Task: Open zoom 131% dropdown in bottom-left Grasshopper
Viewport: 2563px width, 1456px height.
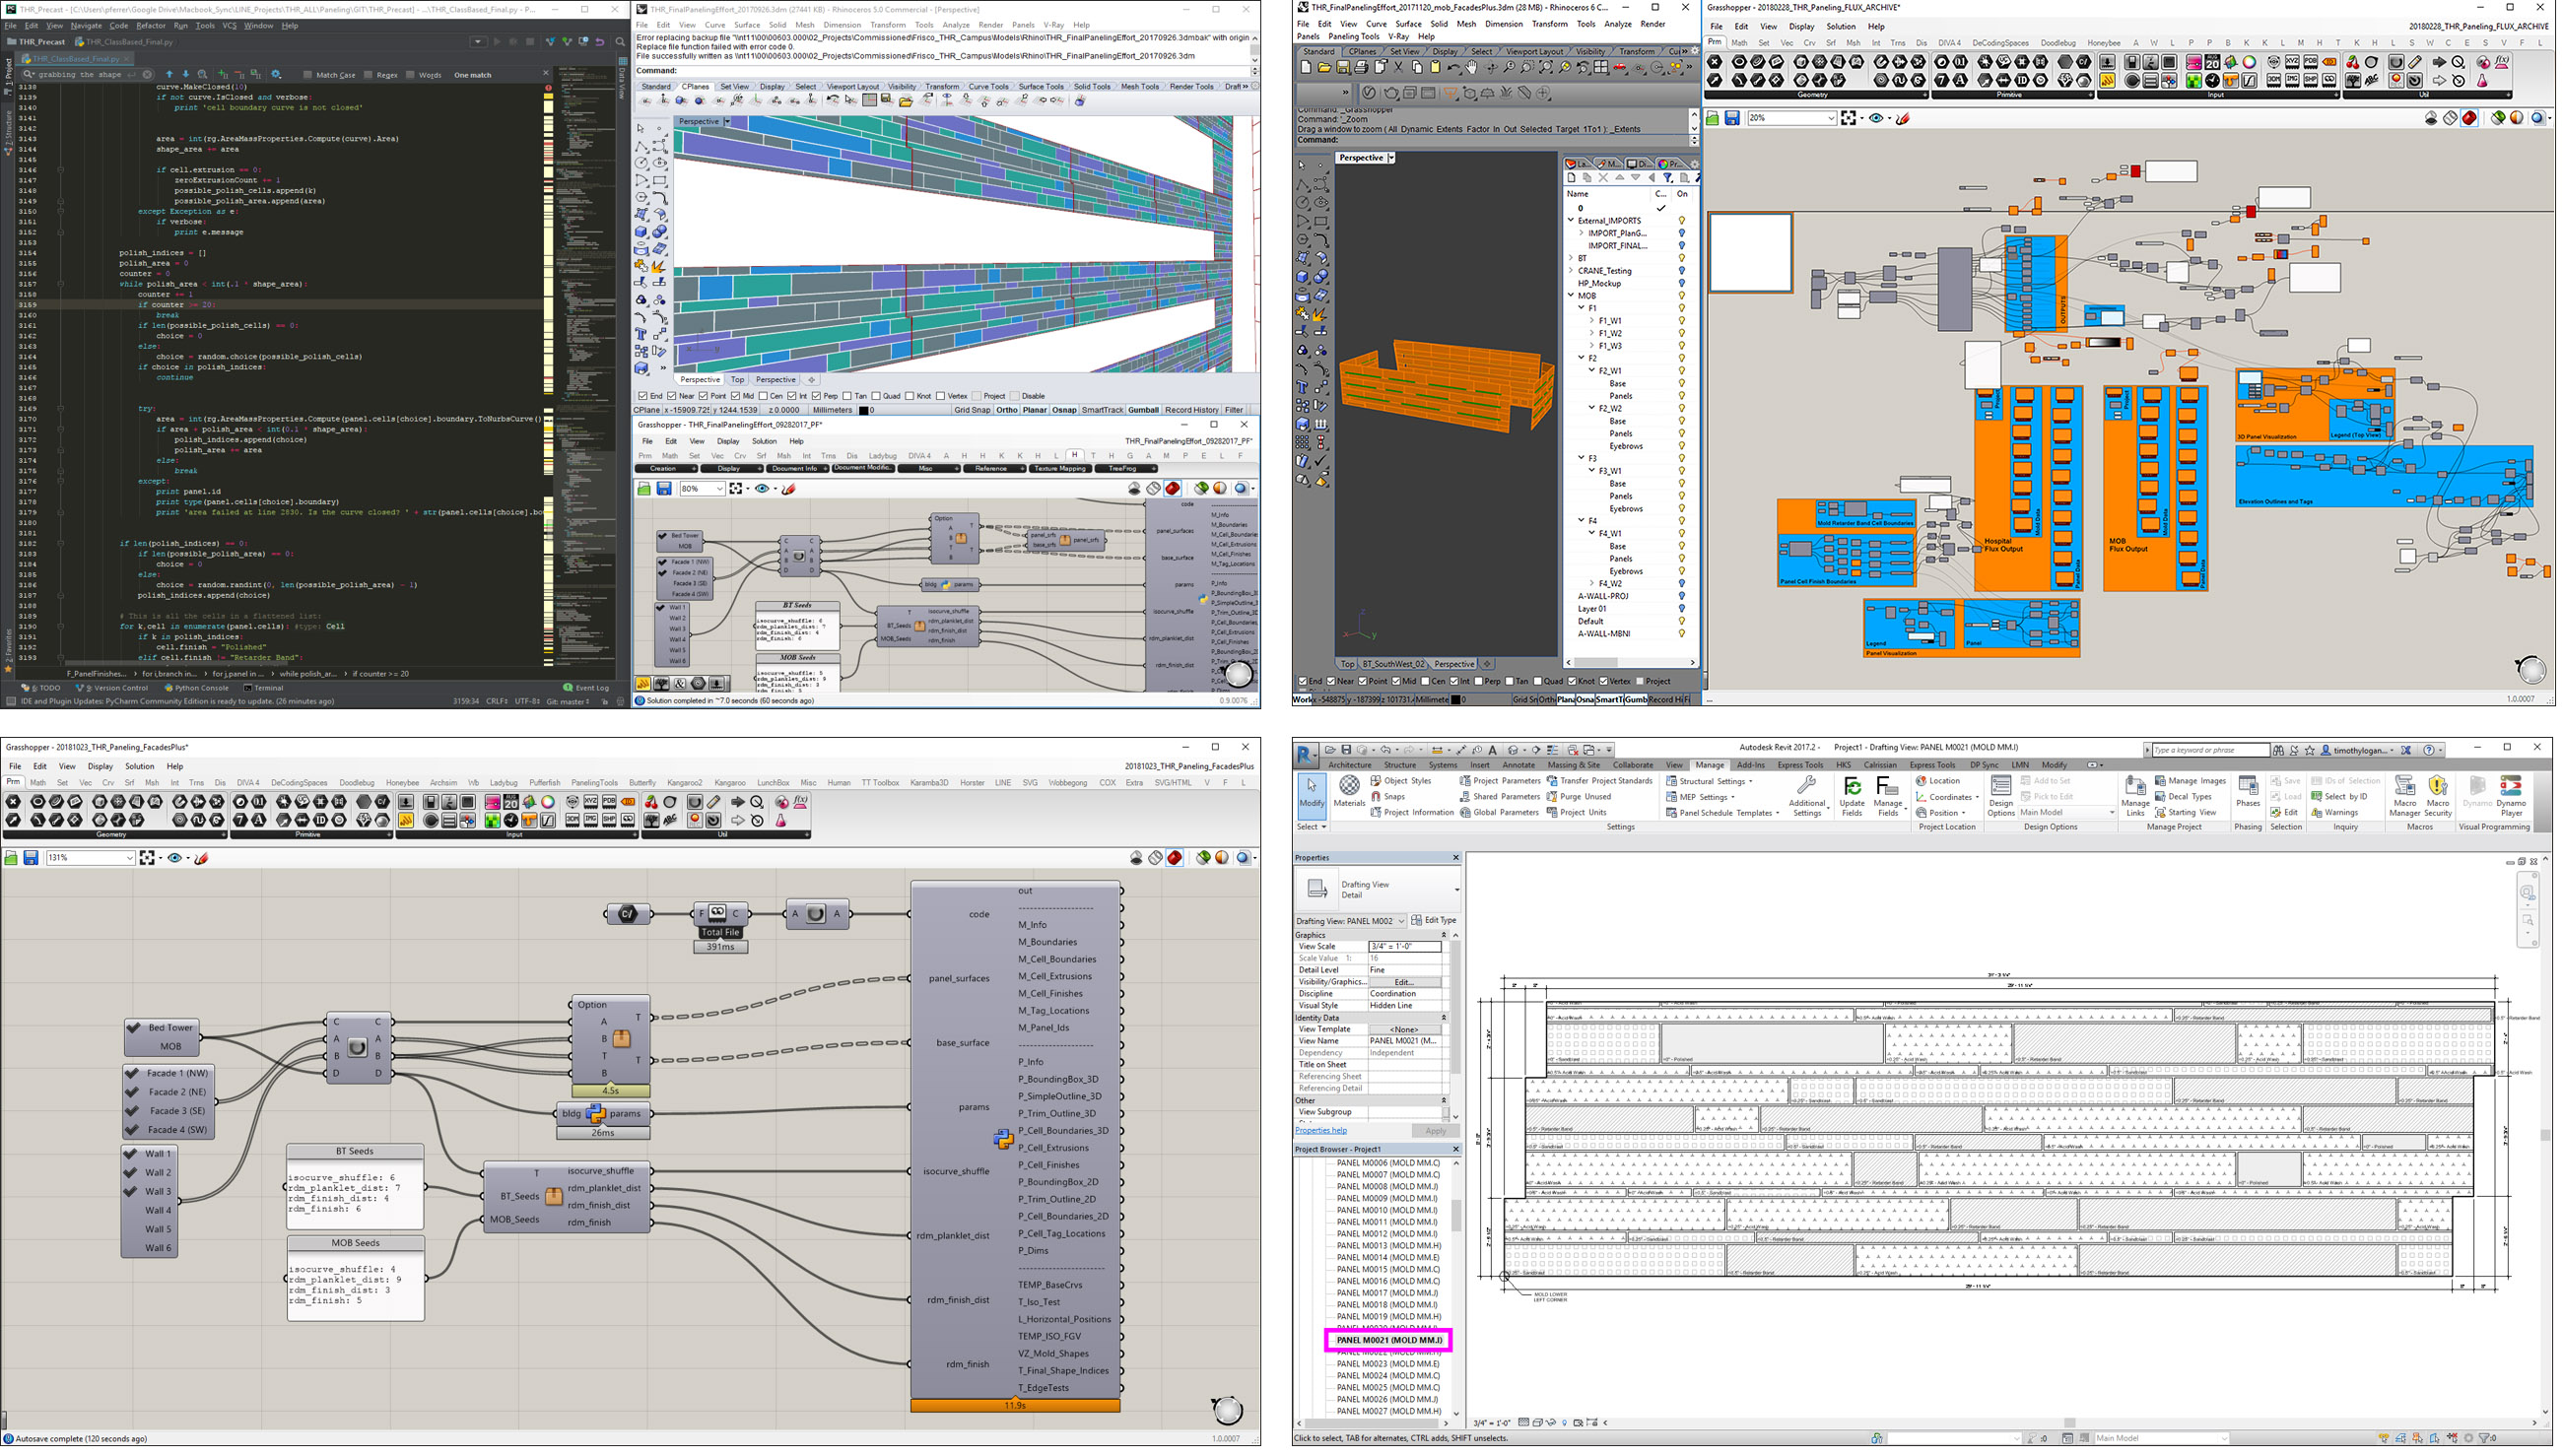Action: pos(130,858)
